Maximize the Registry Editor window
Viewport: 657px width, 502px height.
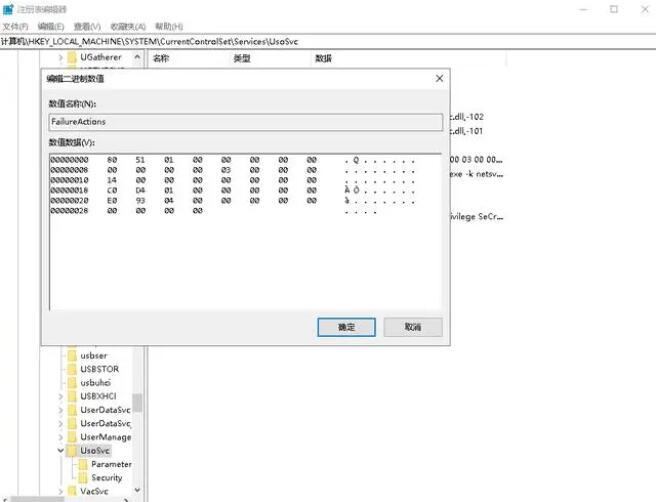[614, 9]
